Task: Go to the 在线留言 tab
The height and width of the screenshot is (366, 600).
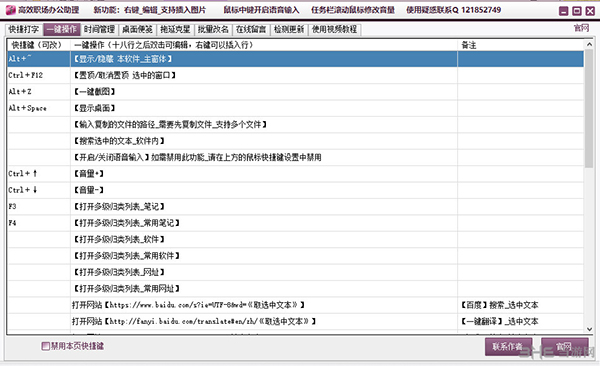Action: [x=251, y=29]
